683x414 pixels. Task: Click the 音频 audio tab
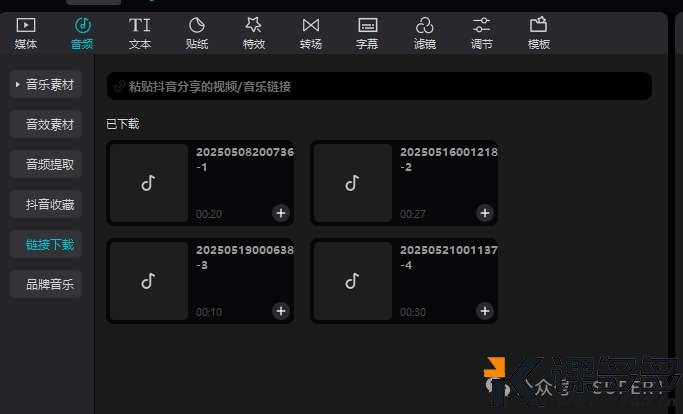(x=83, y=32)
